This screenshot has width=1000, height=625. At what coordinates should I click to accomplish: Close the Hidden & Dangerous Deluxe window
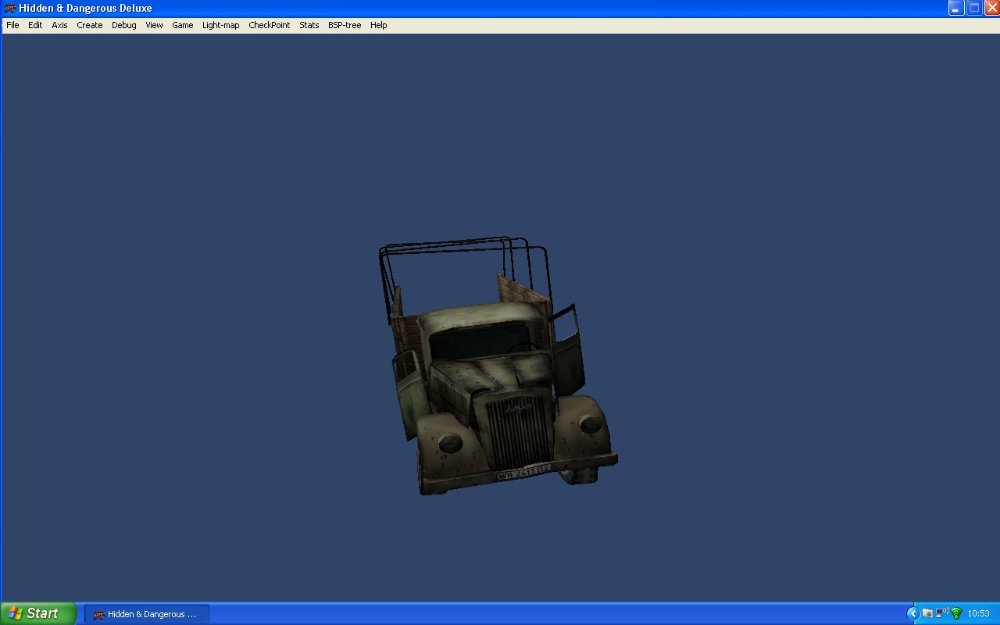(x=992, y=8)
